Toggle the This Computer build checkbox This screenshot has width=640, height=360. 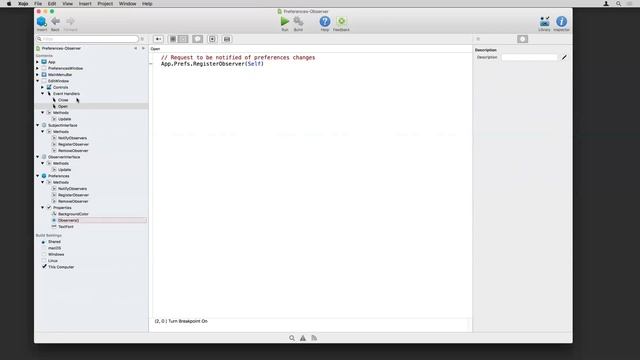(x=44, y=267)
